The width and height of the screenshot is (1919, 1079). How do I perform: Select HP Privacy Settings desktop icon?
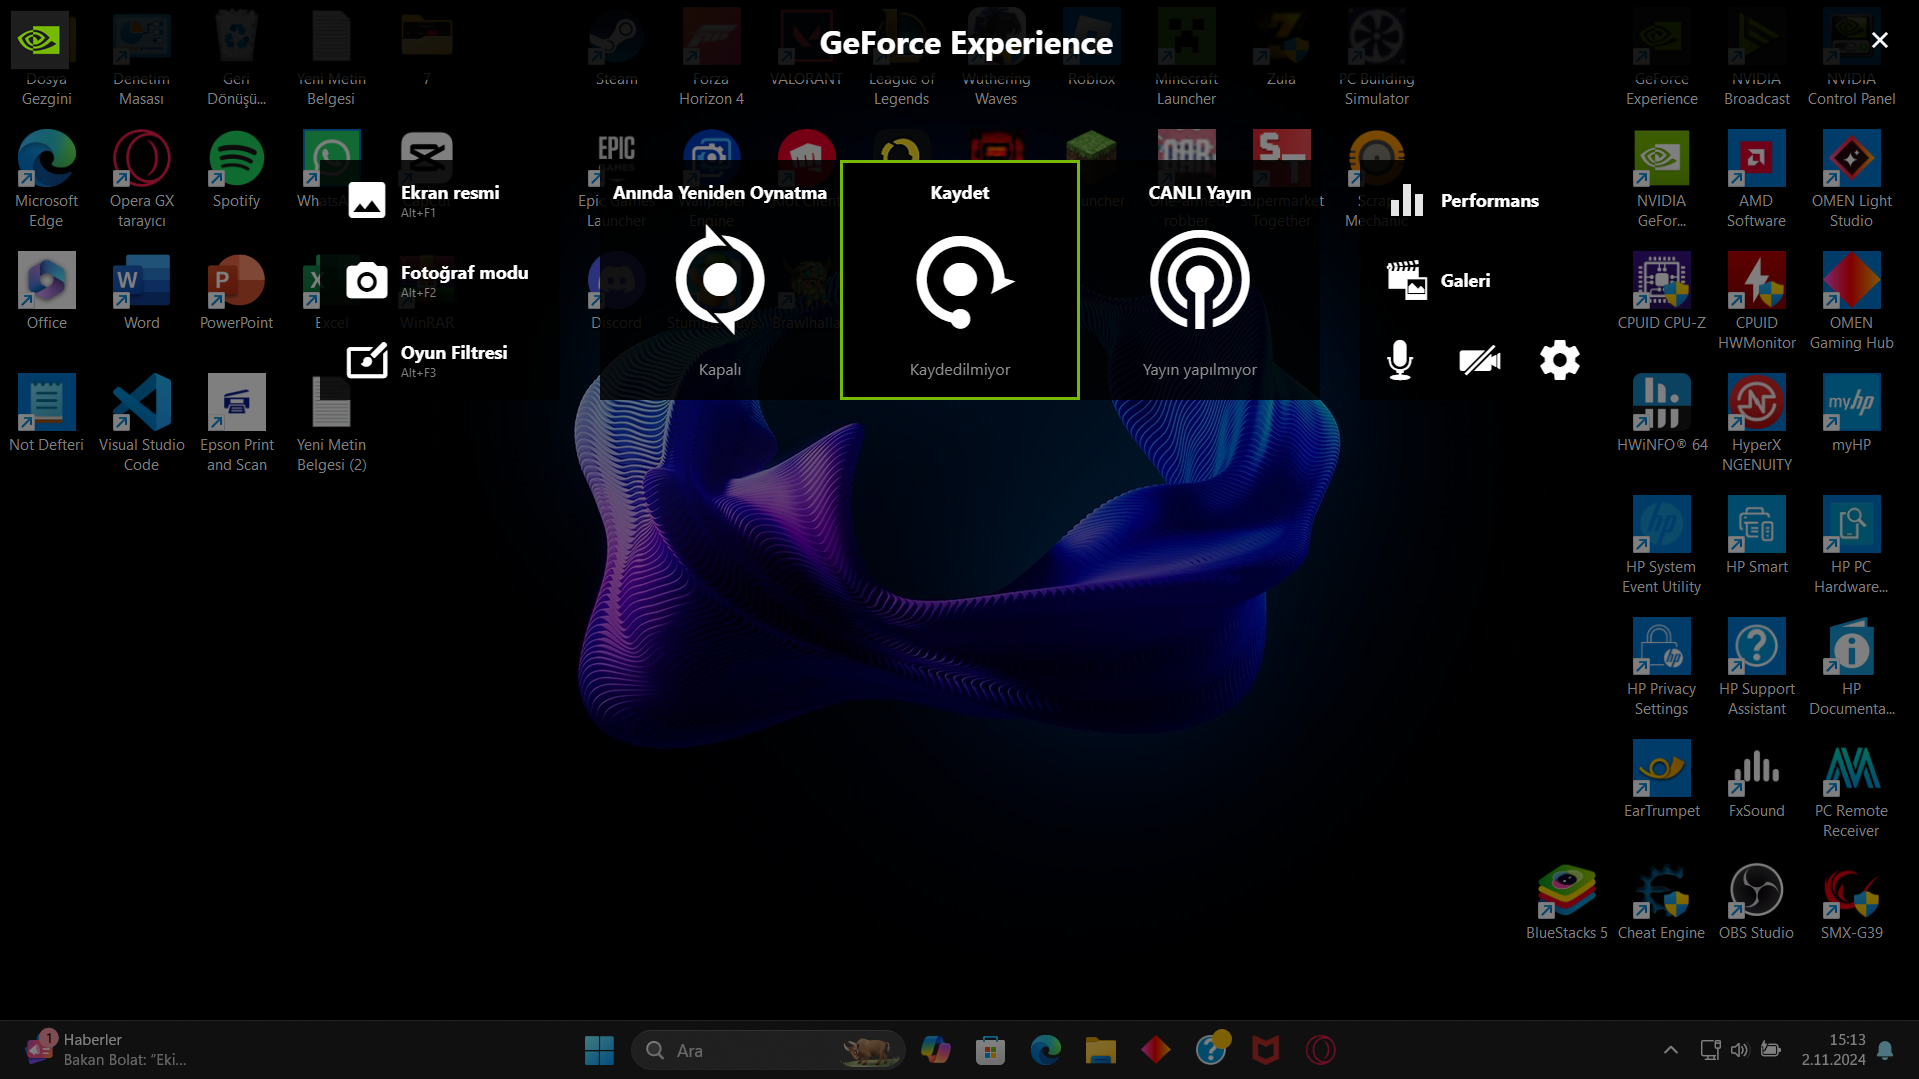pyautogui.click(x=1662, y=667)
